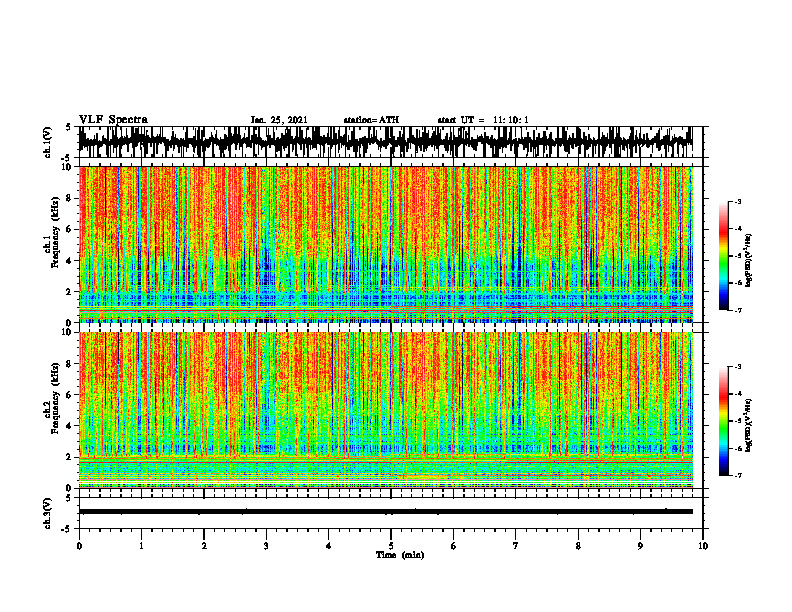Click the -7 tick on lower colorbar
The width and height of the screenshot is (792, 612).
(x=738, y=476)
